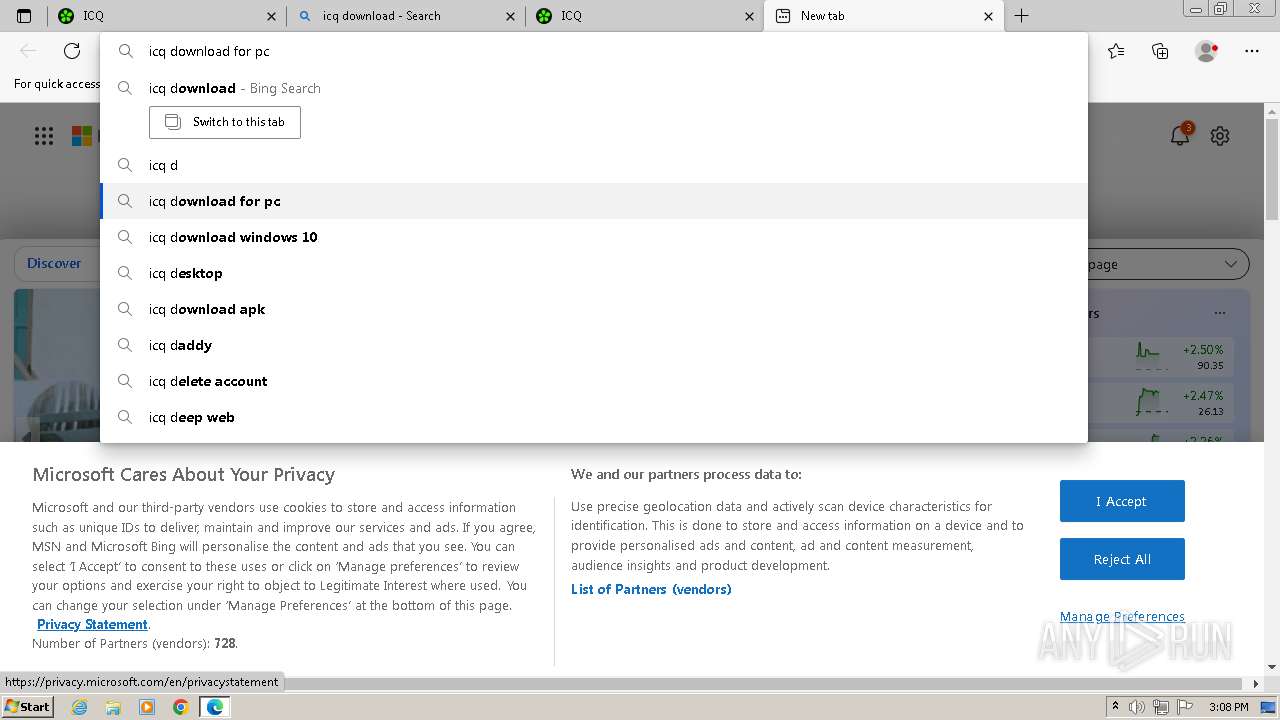Click the address bar text field
This screenshot has height=720, width=1280.
click(594, 51)
